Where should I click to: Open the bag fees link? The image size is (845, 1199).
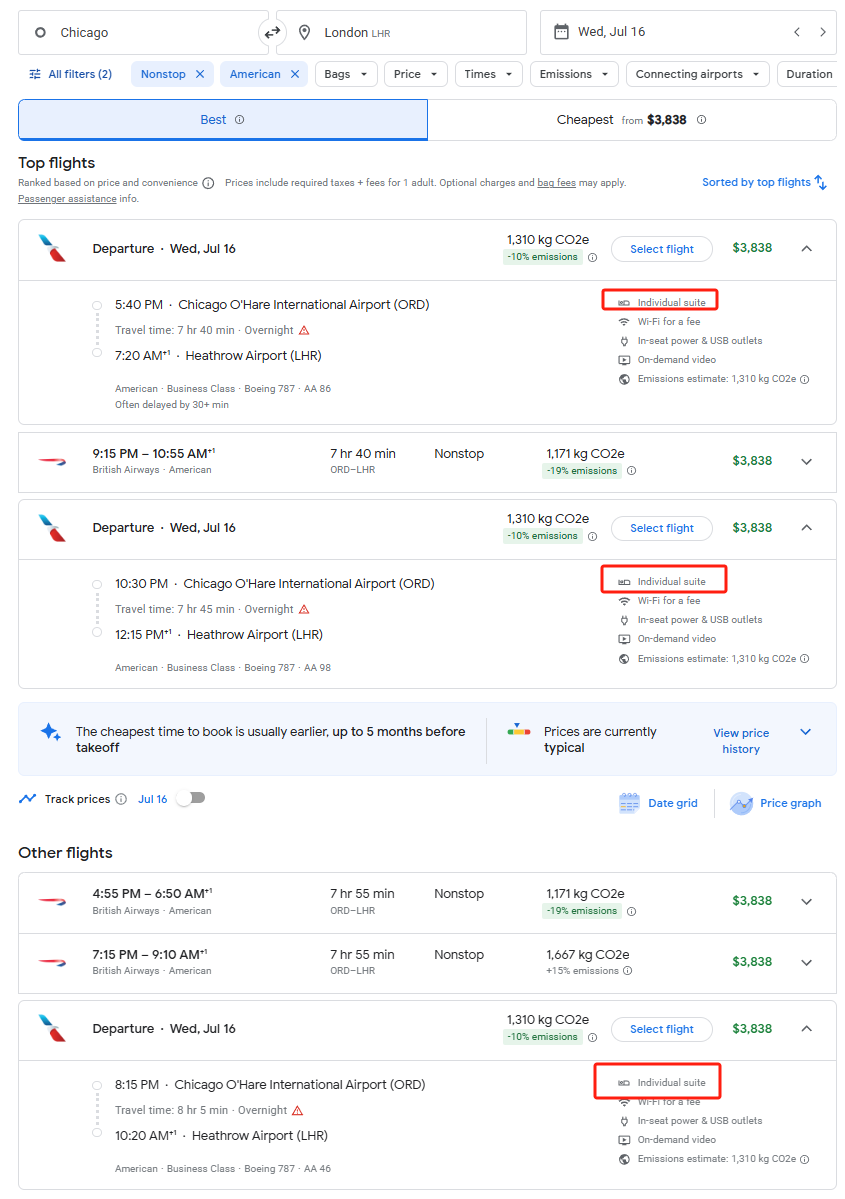[x=556, y=183]
